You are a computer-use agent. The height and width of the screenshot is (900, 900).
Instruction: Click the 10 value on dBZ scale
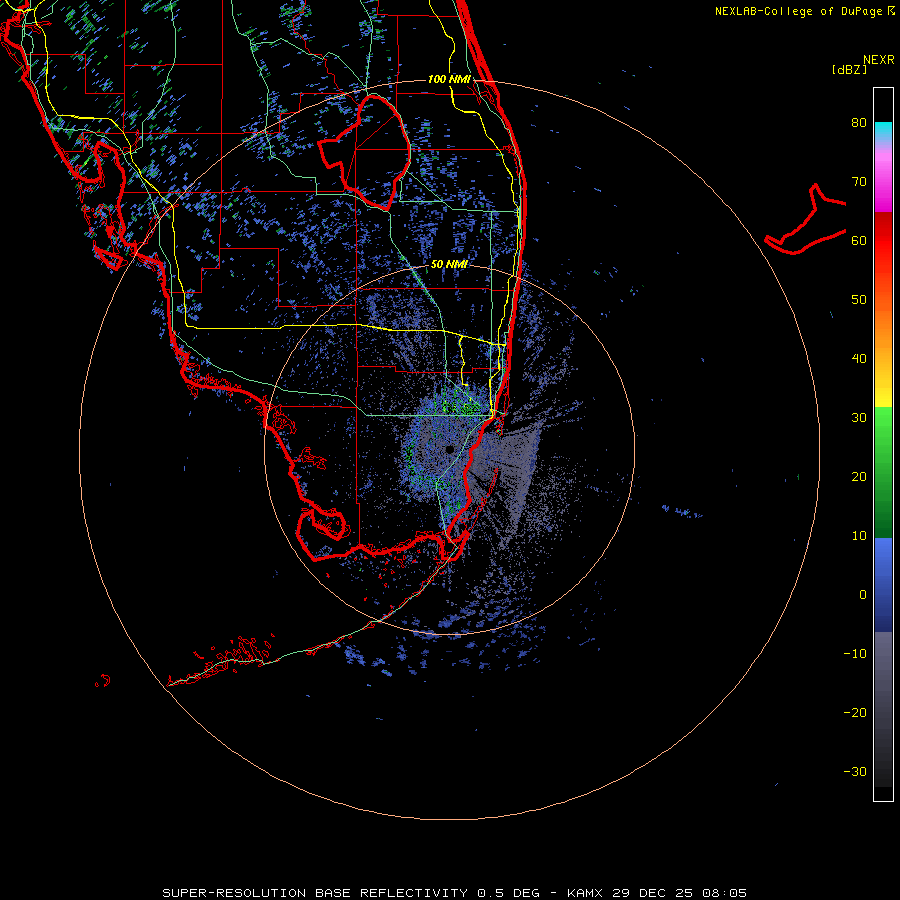pyautogui.click(x=859, y=536)
